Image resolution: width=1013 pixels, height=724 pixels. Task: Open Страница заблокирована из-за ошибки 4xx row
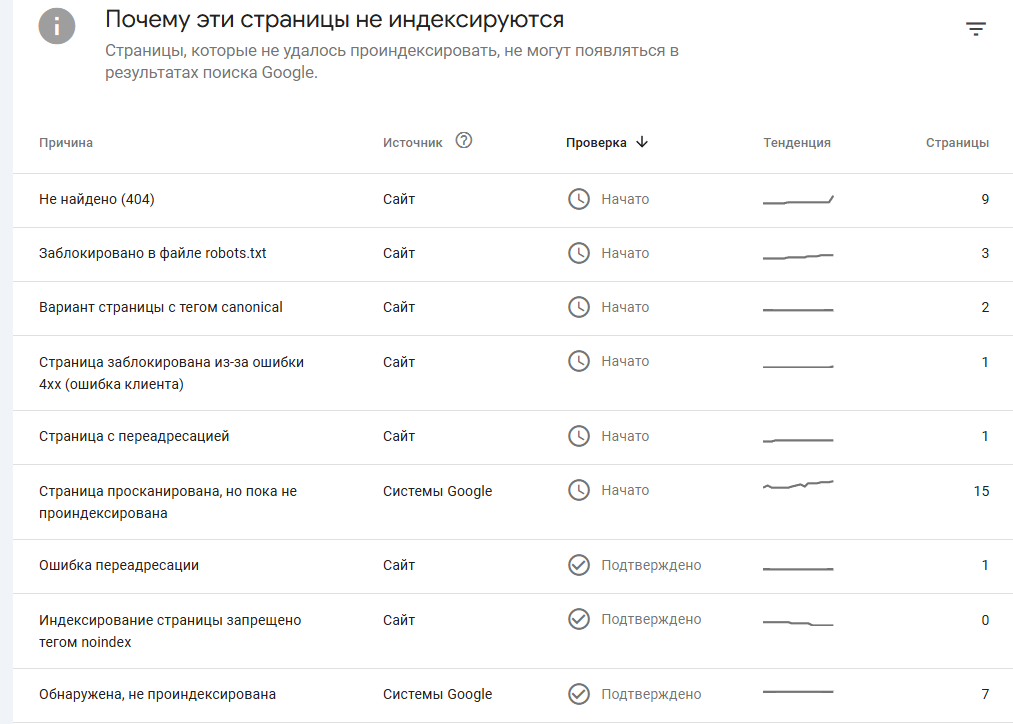[171, 372]
